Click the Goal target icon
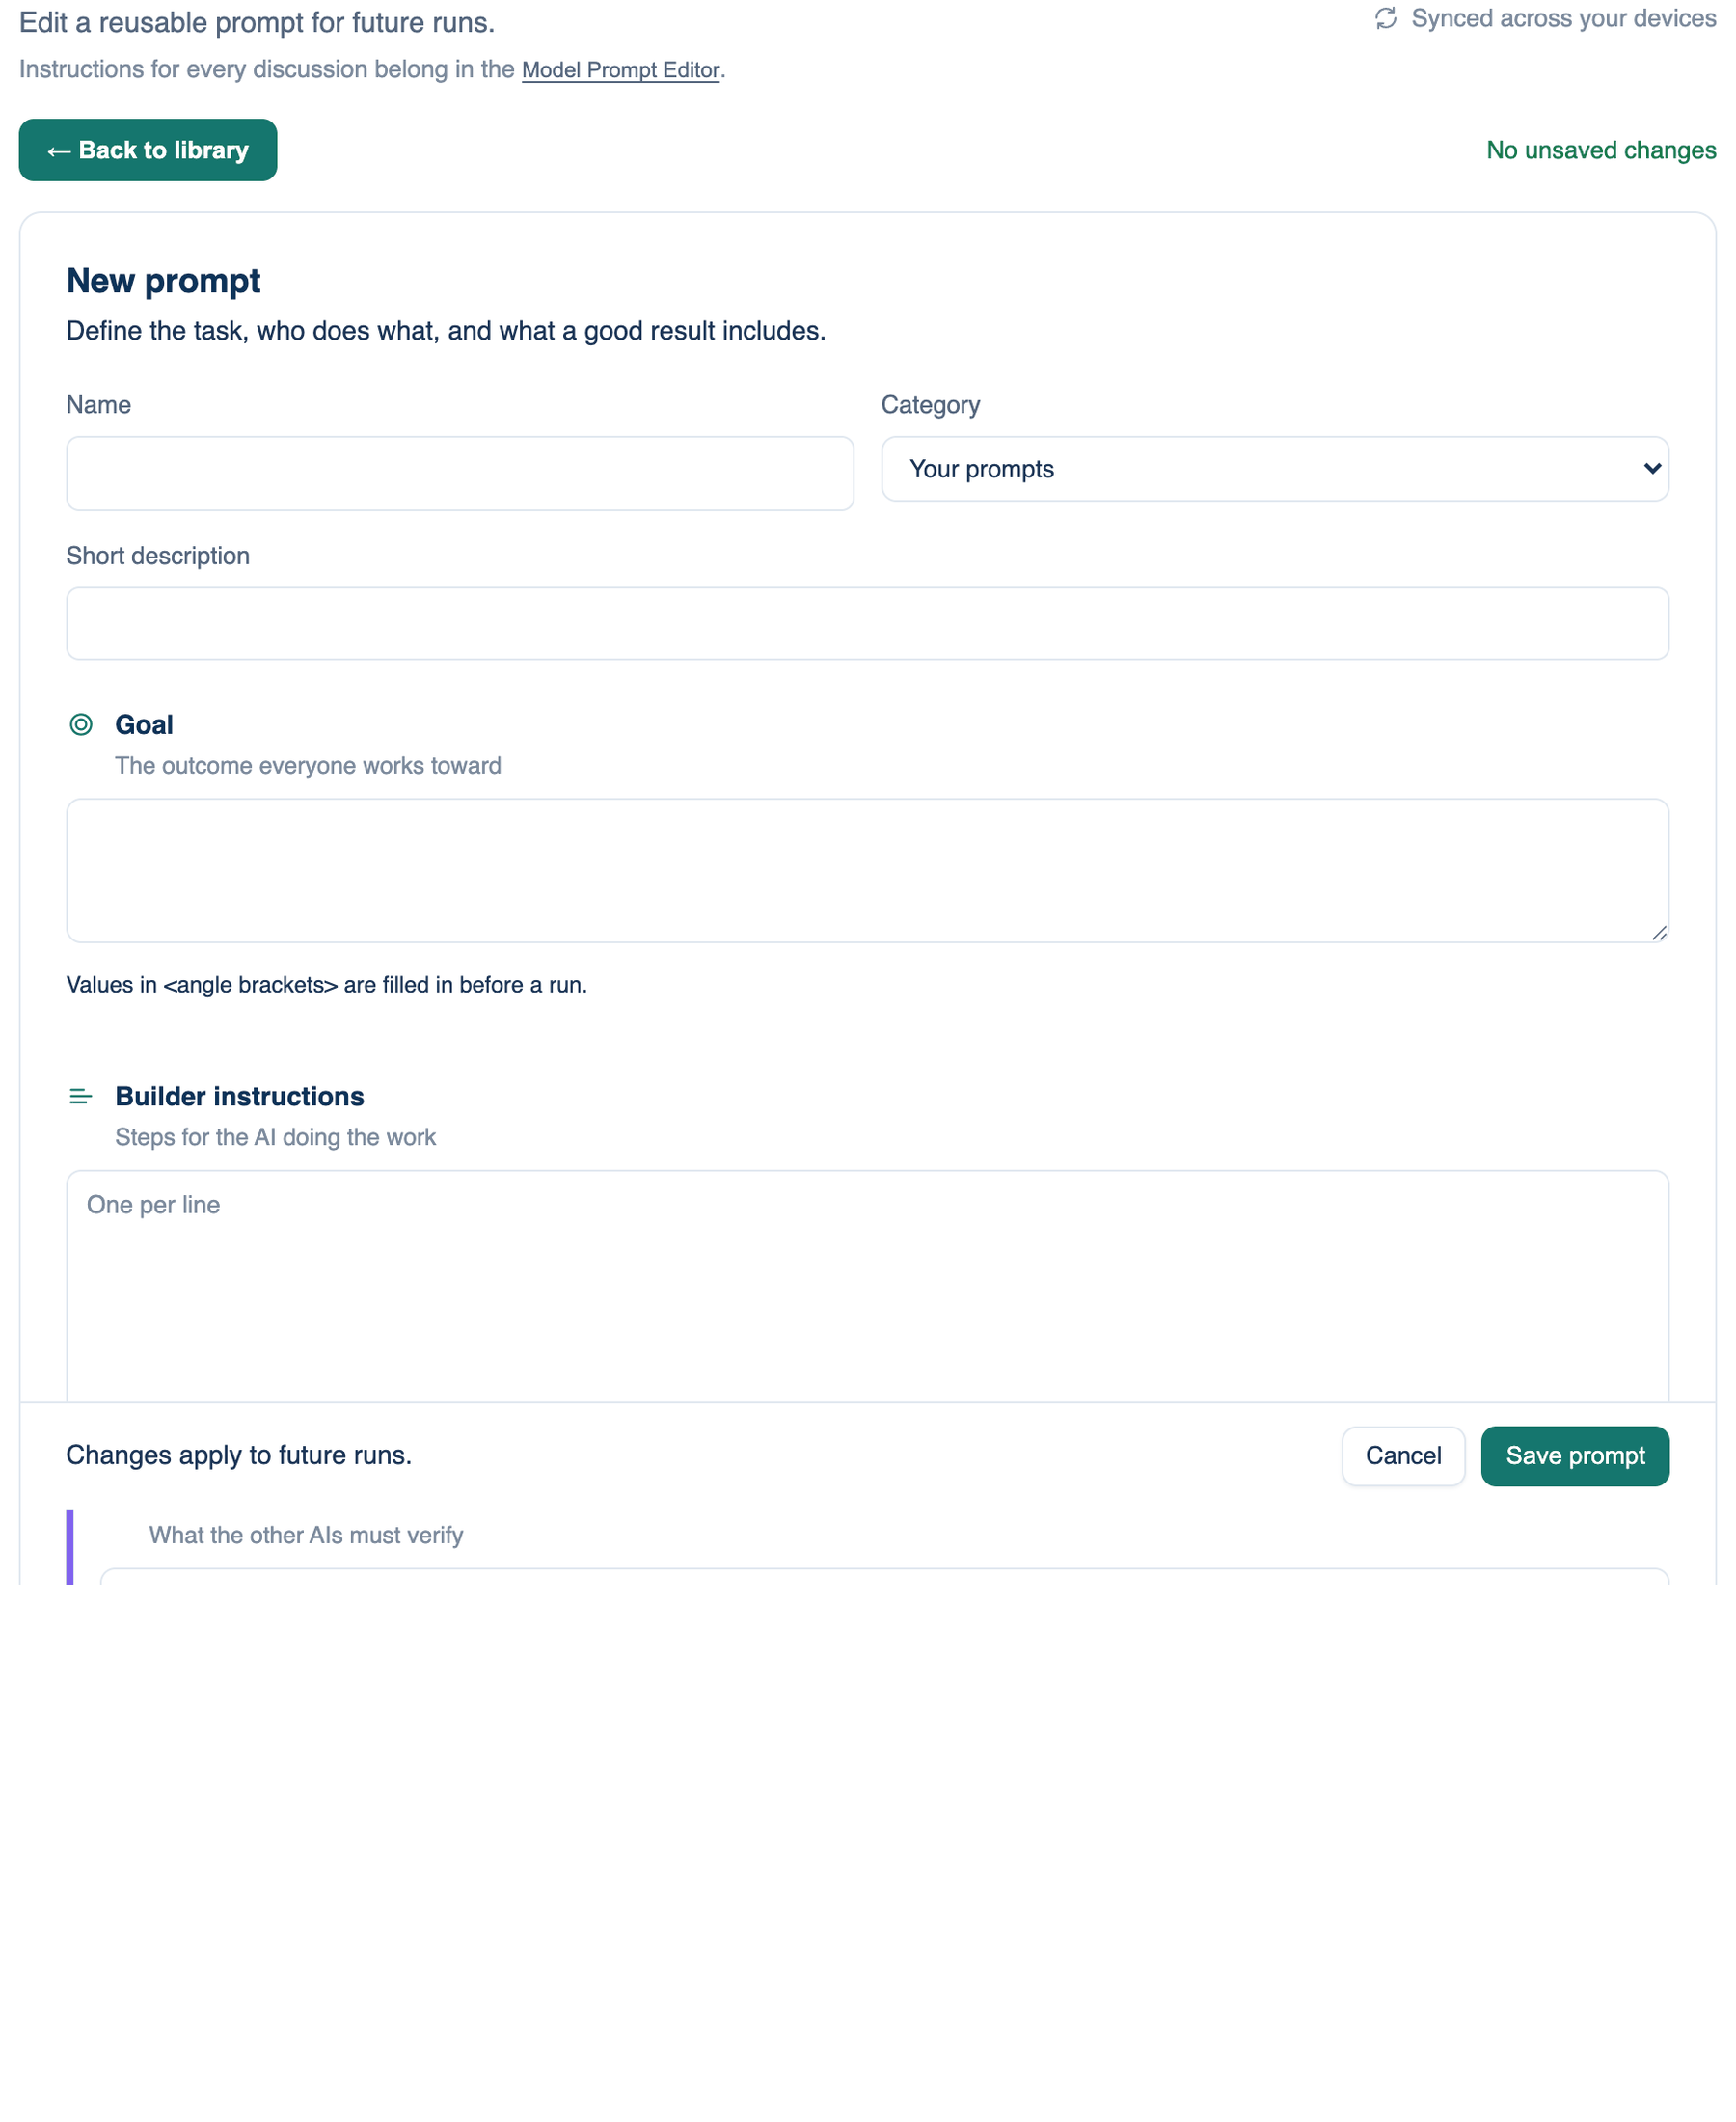1736x2122 pixels. 81,724
